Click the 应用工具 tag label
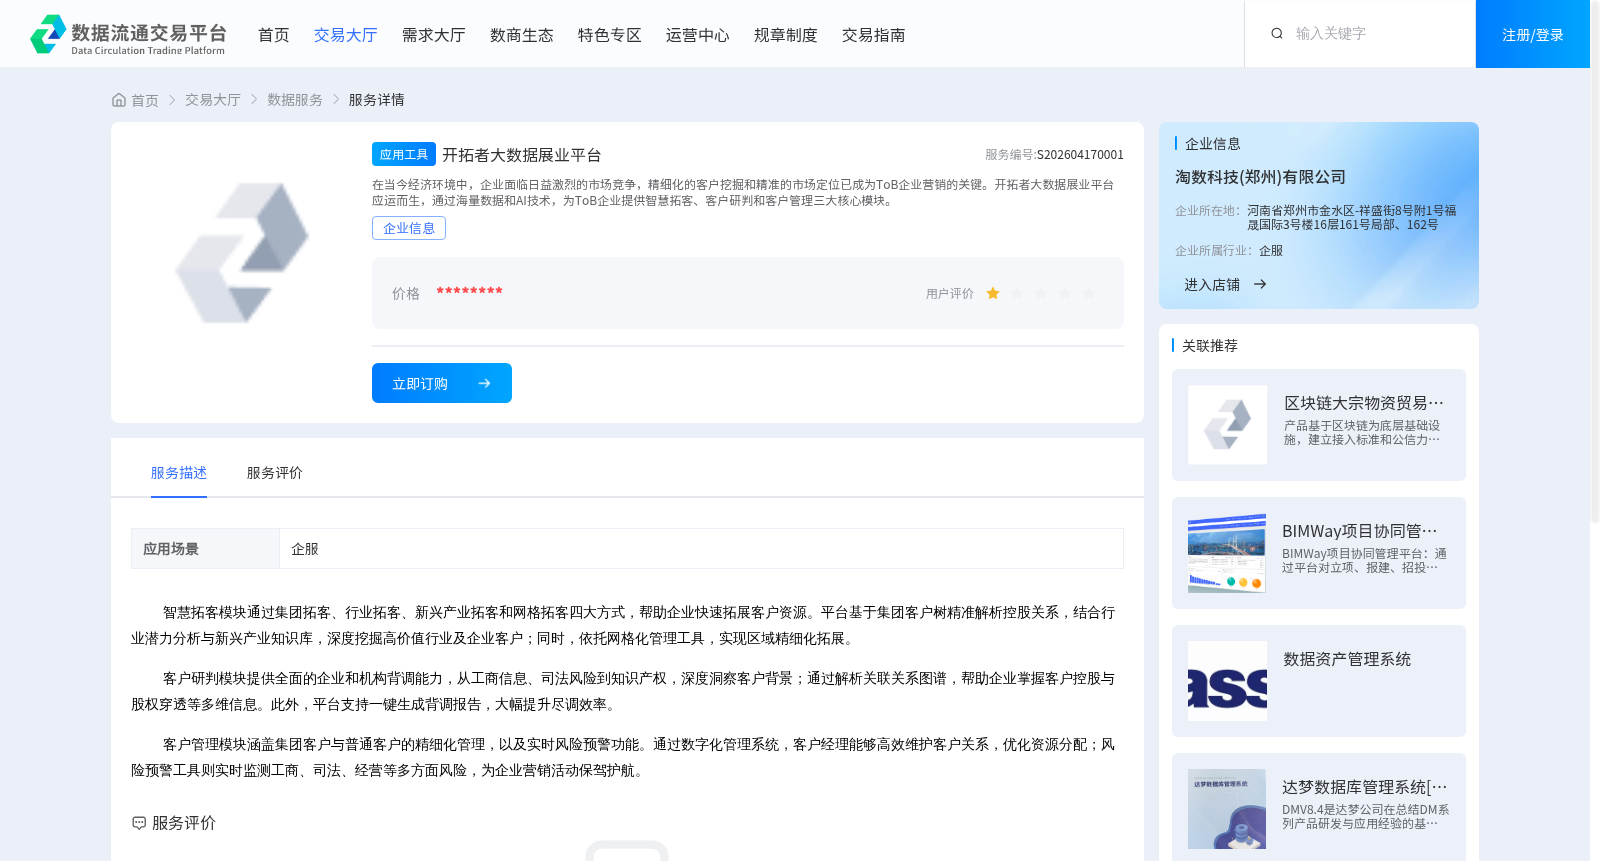 point(404,154)
